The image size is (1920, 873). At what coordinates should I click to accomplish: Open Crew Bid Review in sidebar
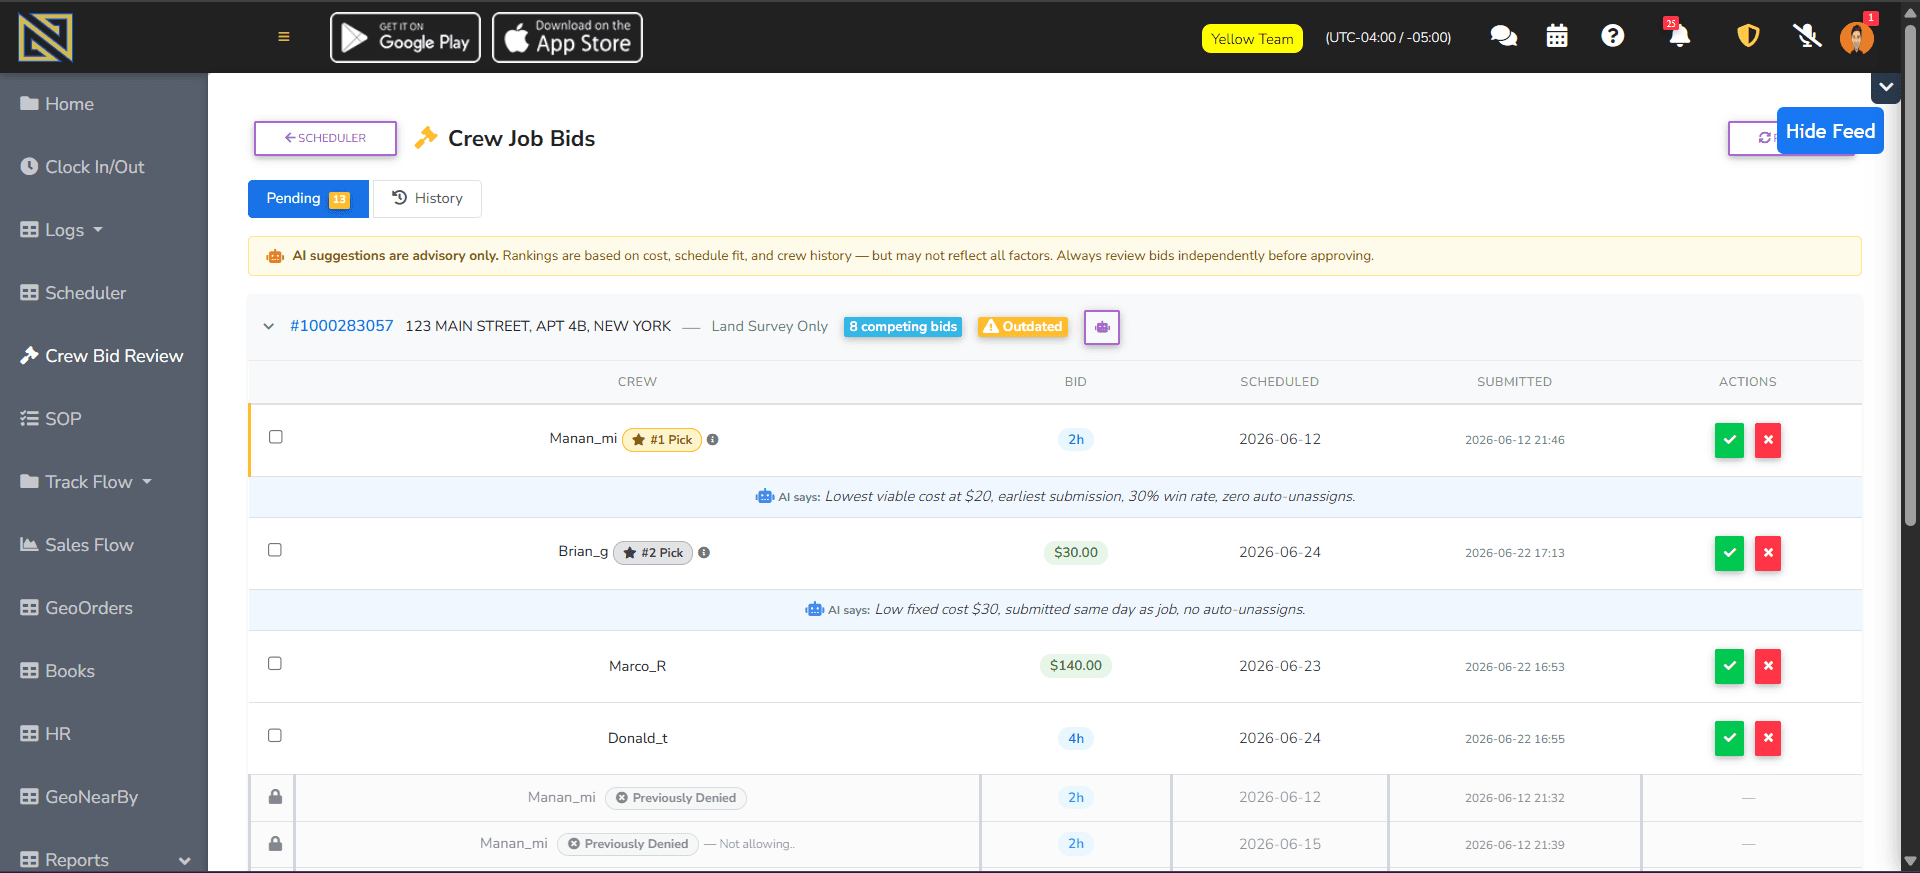pyautogui.click(x=104, y=356)
